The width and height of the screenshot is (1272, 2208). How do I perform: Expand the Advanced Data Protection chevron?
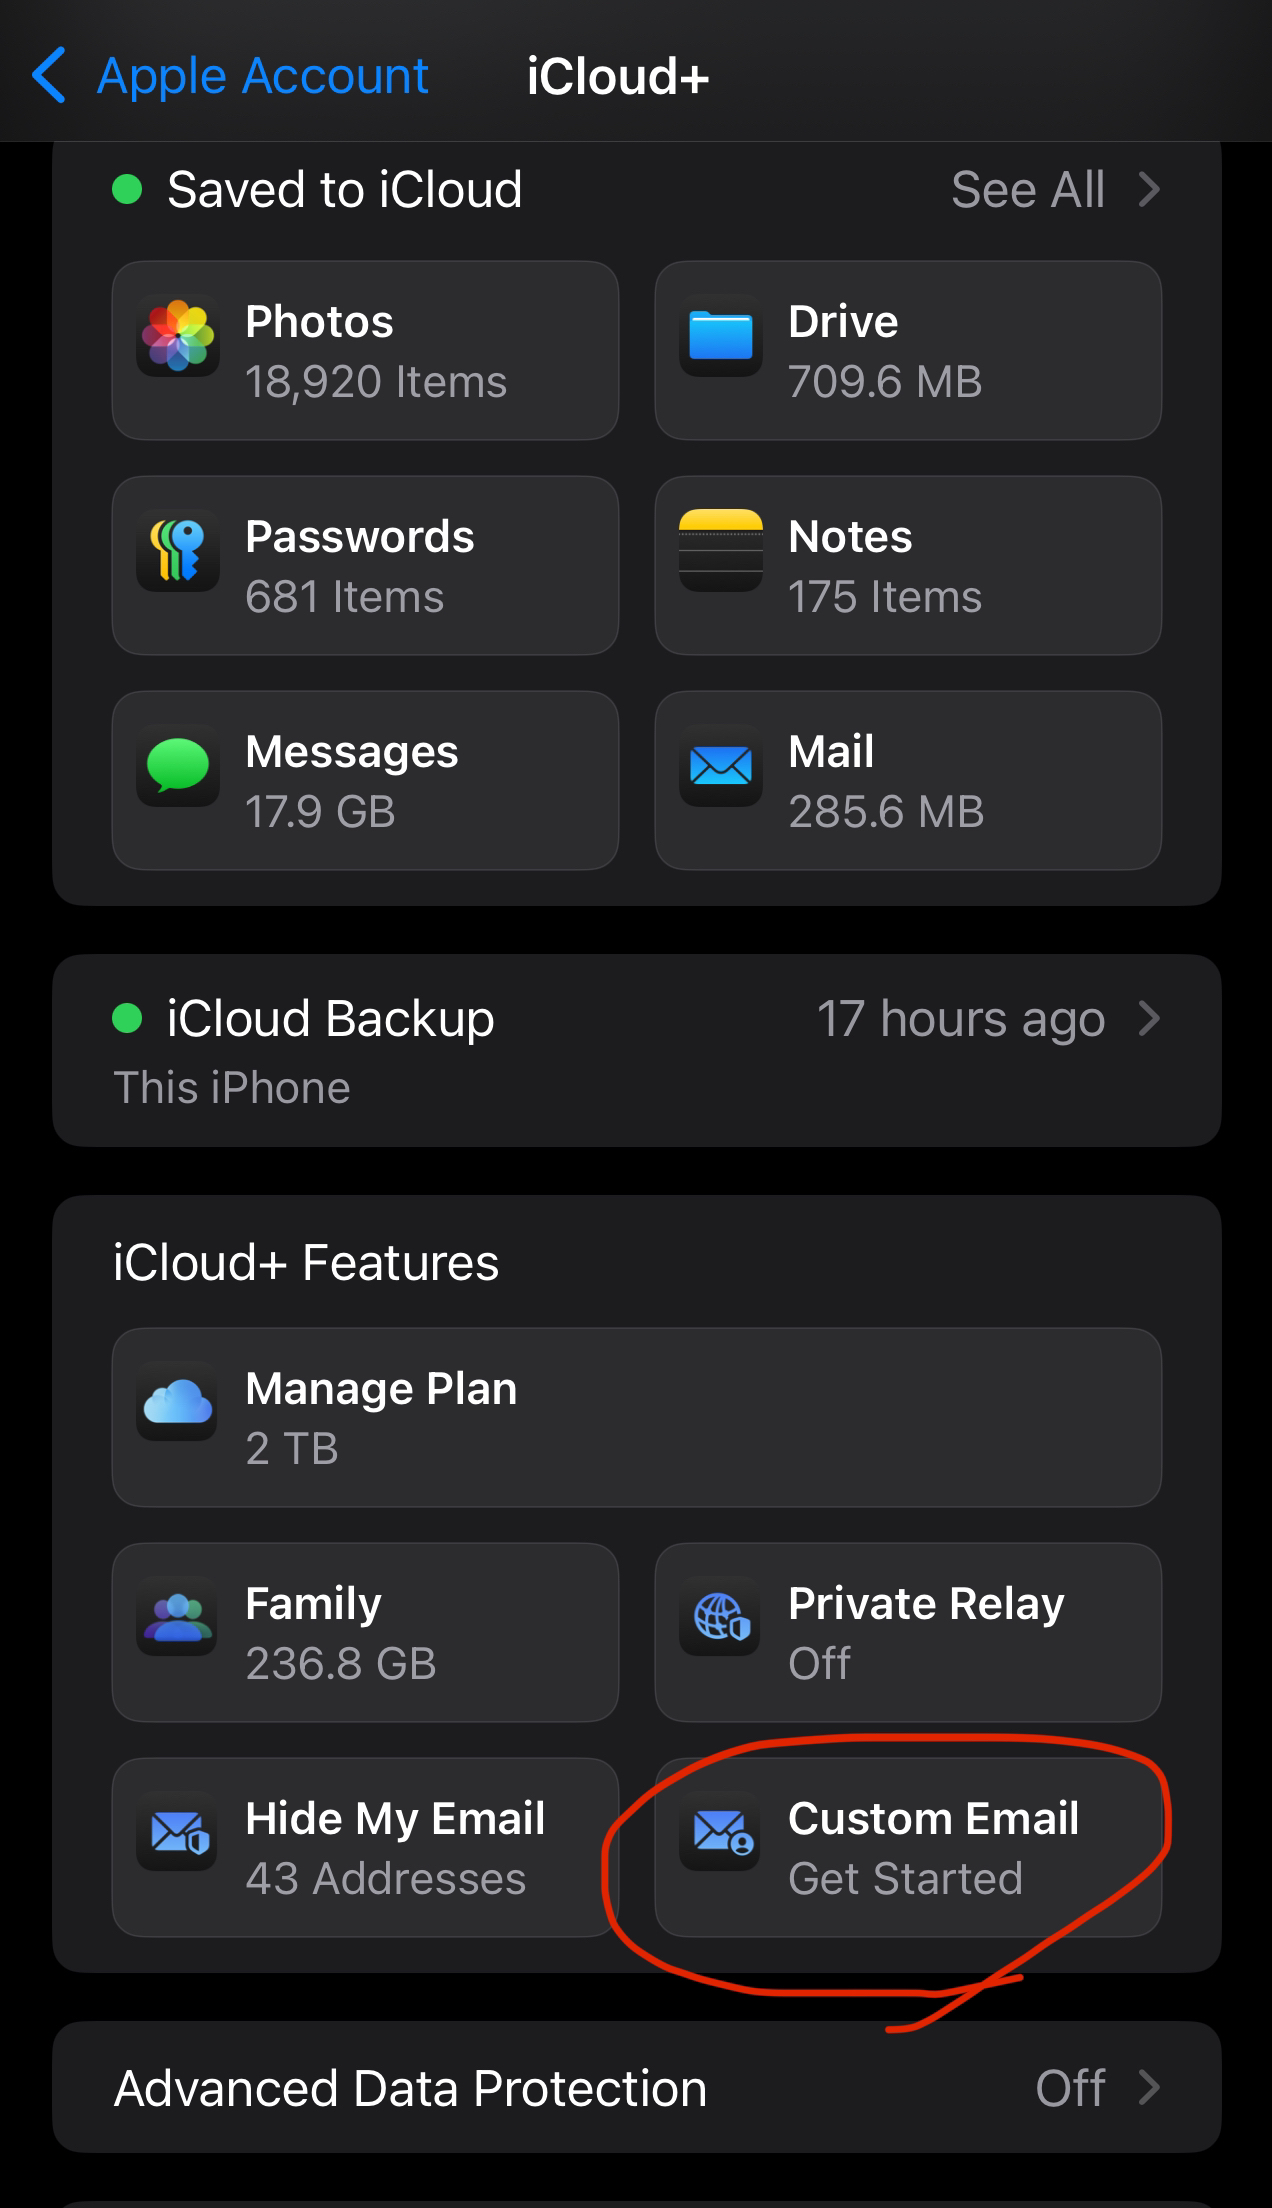click(x=1150, y=2088)
